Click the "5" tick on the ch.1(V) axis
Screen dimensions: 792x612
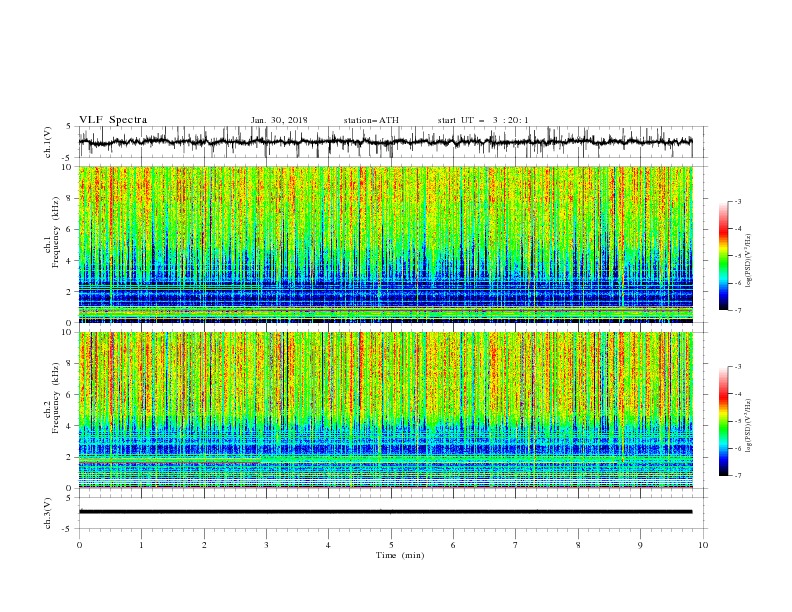69,127
